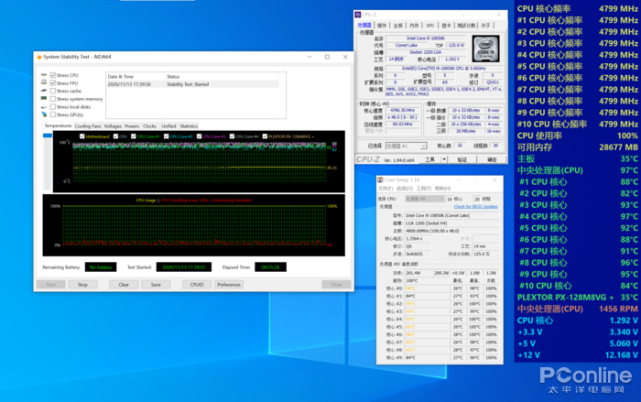Open the 帮助(H) menu in Core Temp
Screen dimensions: 641x402
tap(443, 189)
